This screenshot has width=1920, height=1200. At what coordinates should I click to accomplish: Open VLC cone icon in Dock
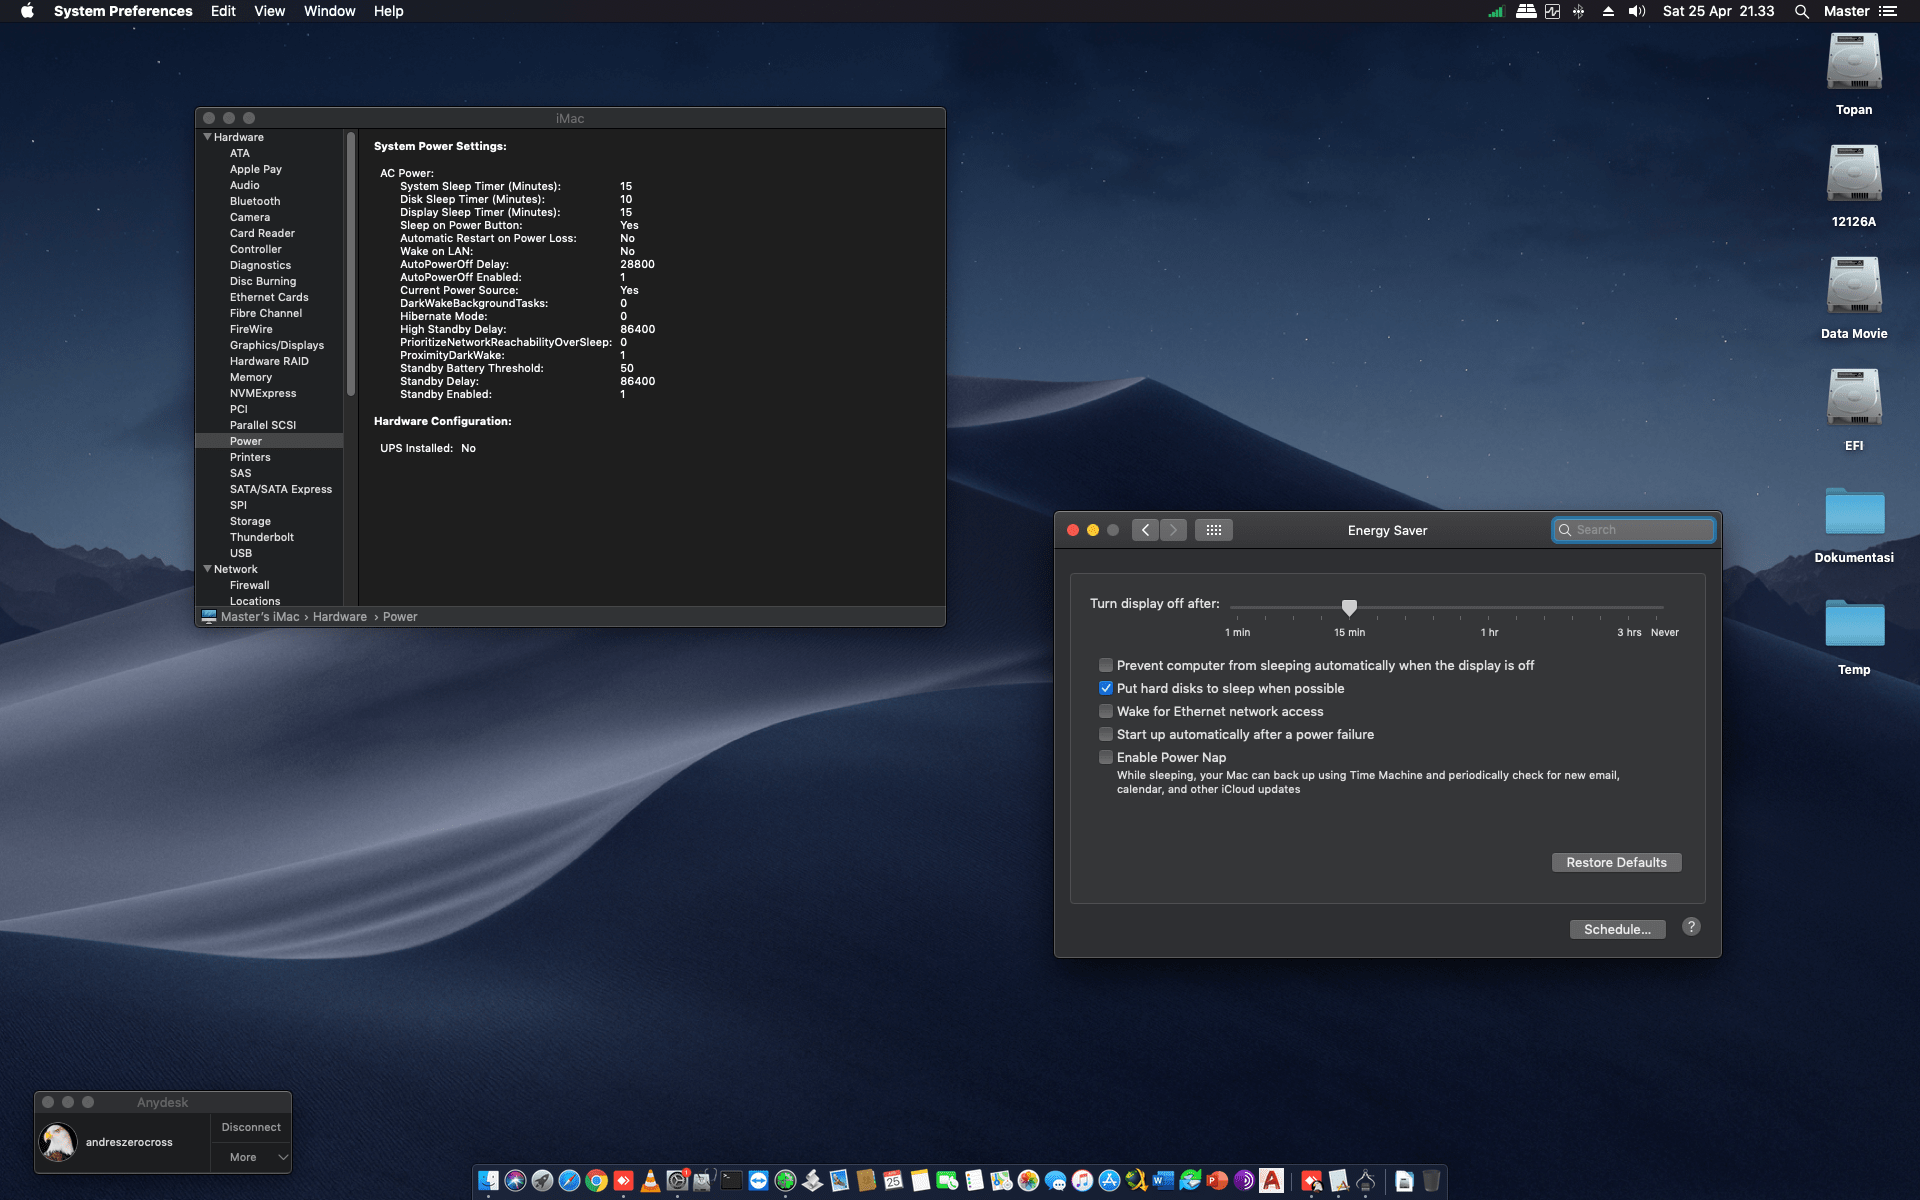[650, 1181]
